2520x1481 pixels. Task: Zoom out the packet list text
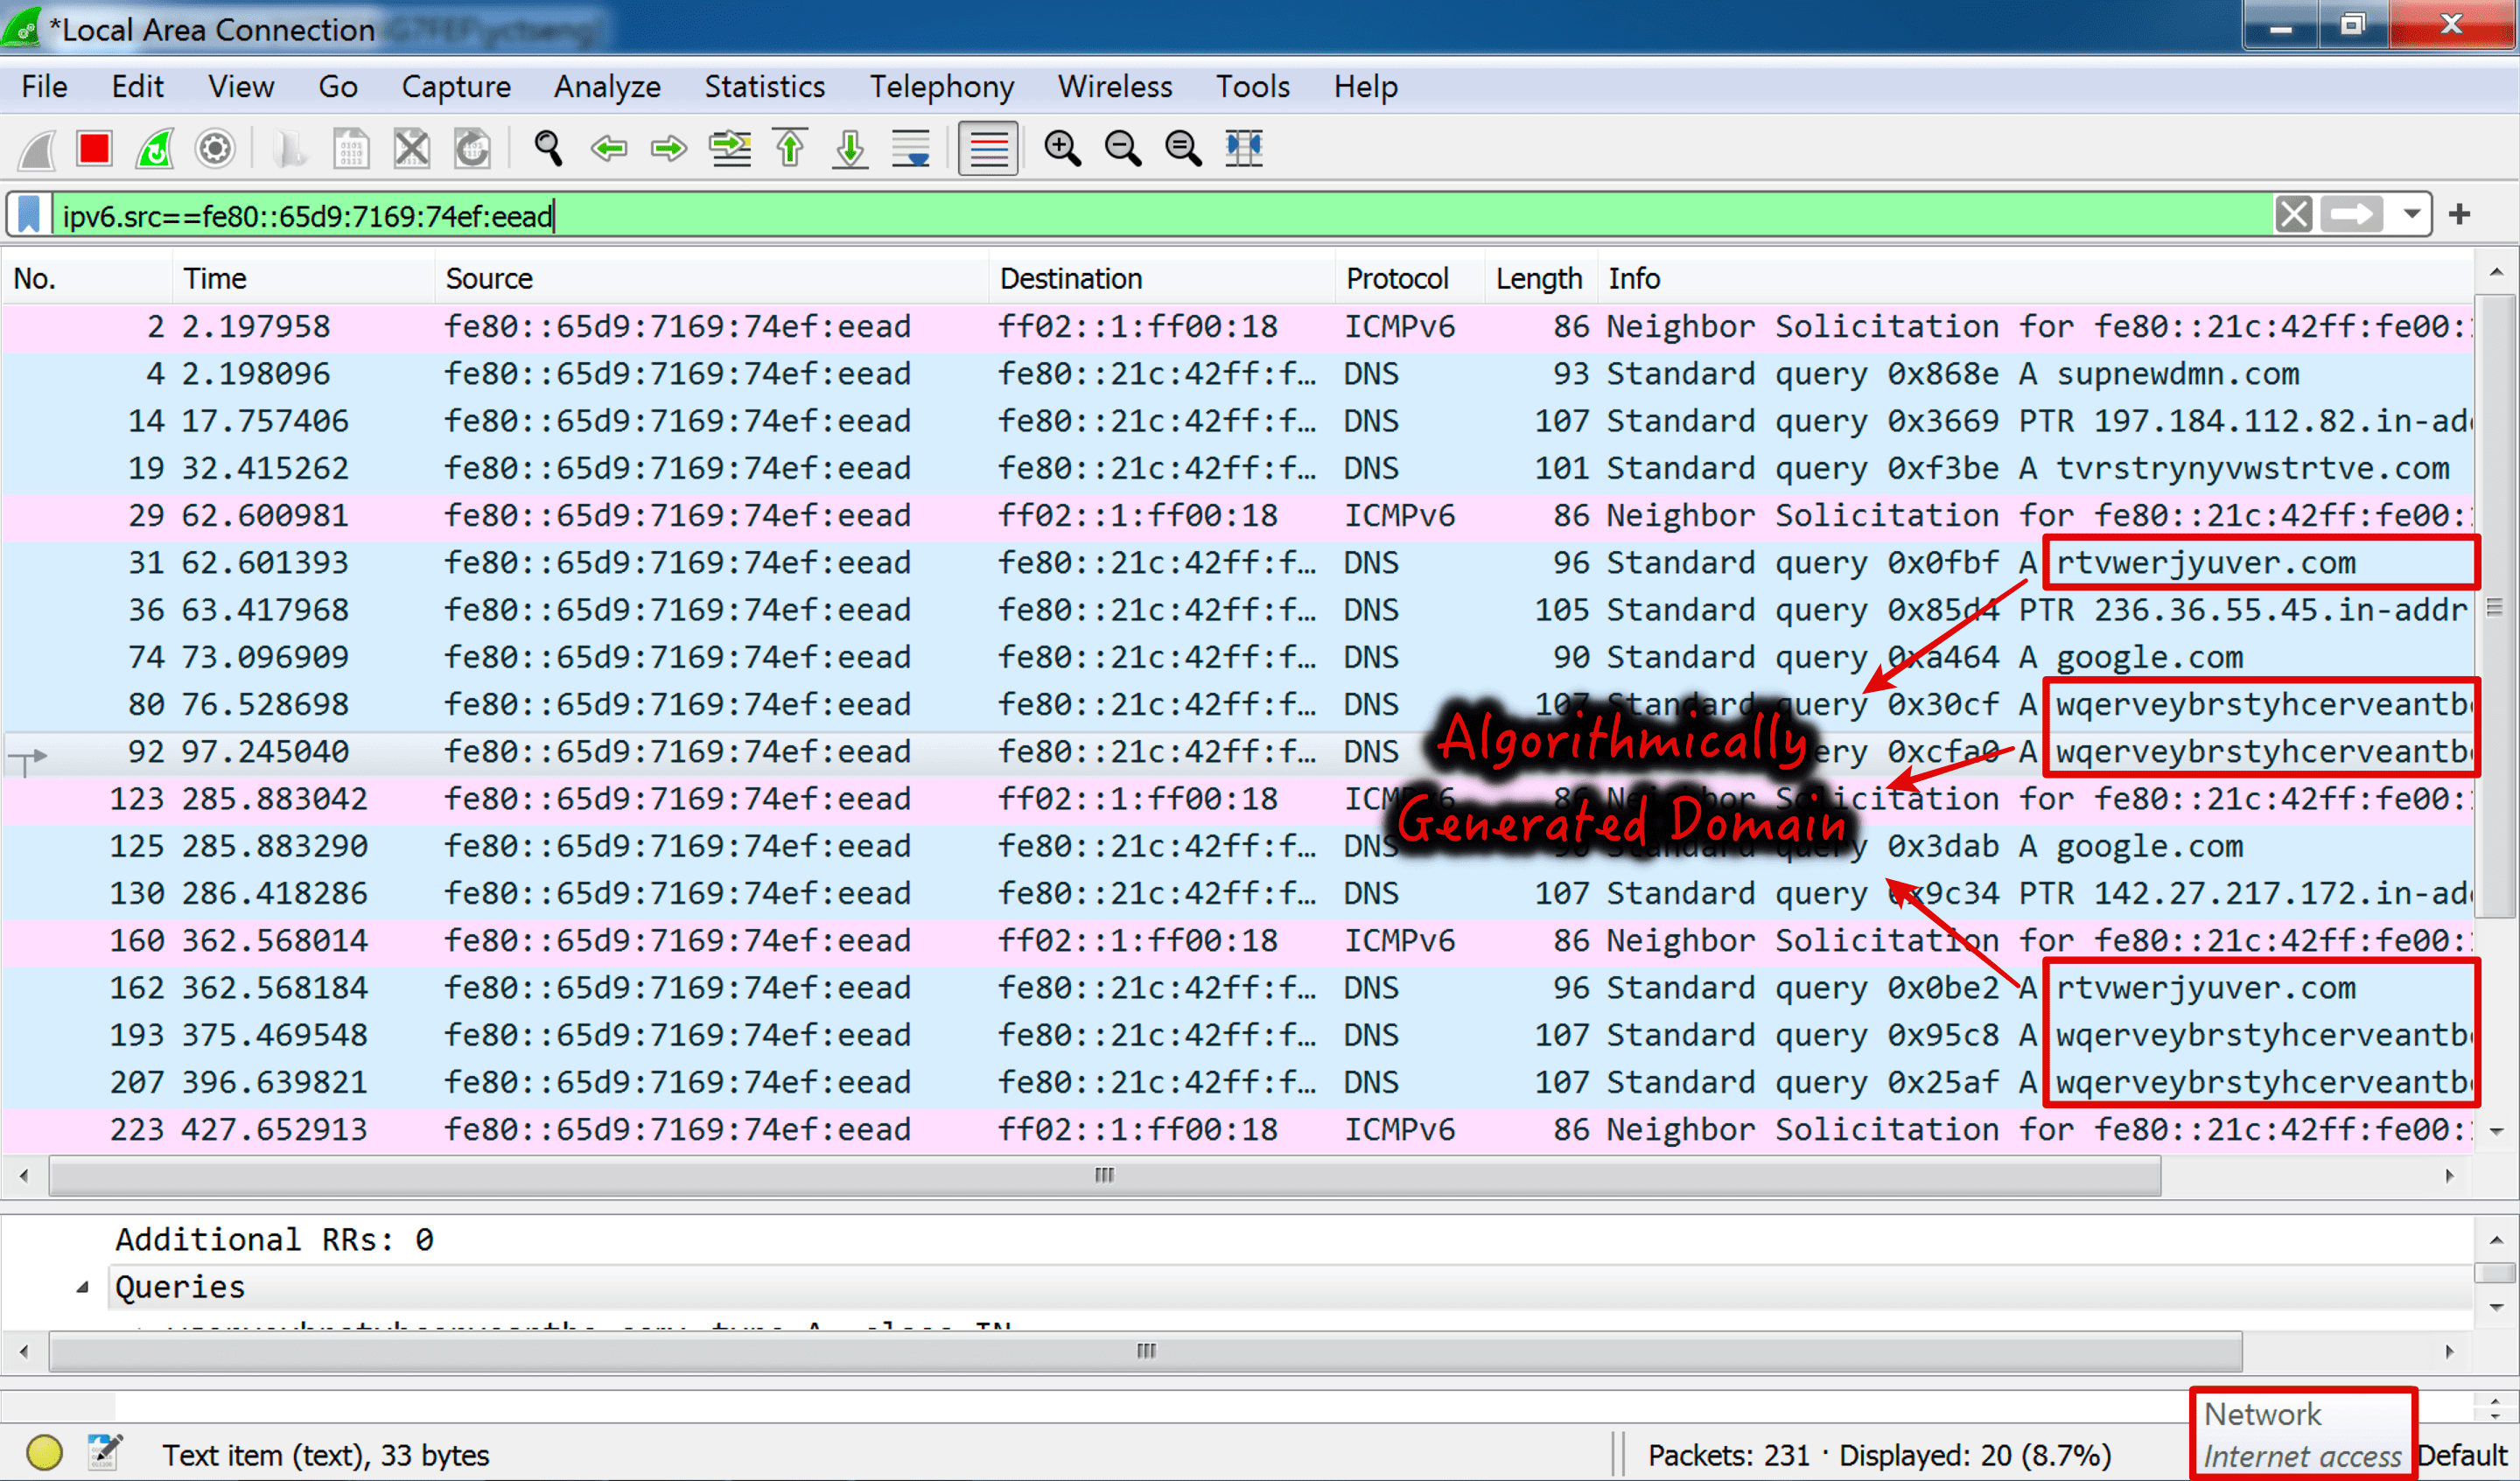(1122, 148)
